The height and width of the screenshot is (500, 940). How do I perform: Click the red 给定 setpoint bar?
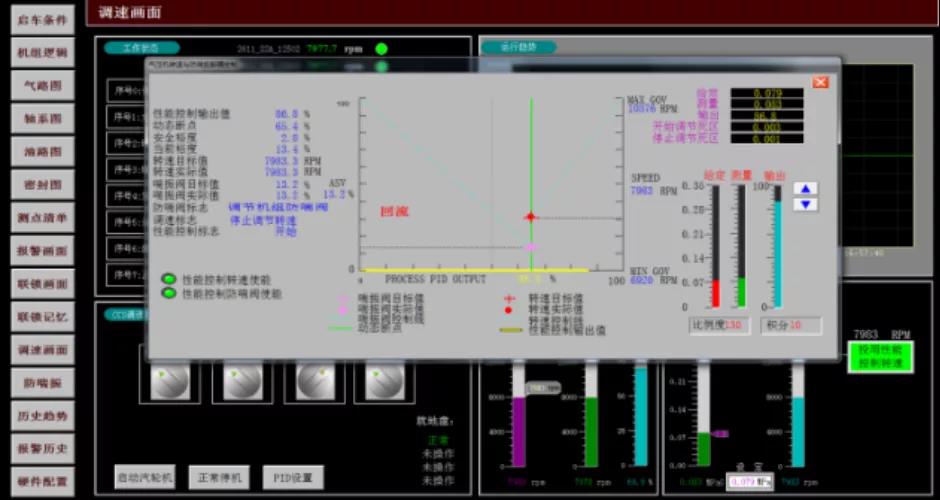tap(715, 293)
